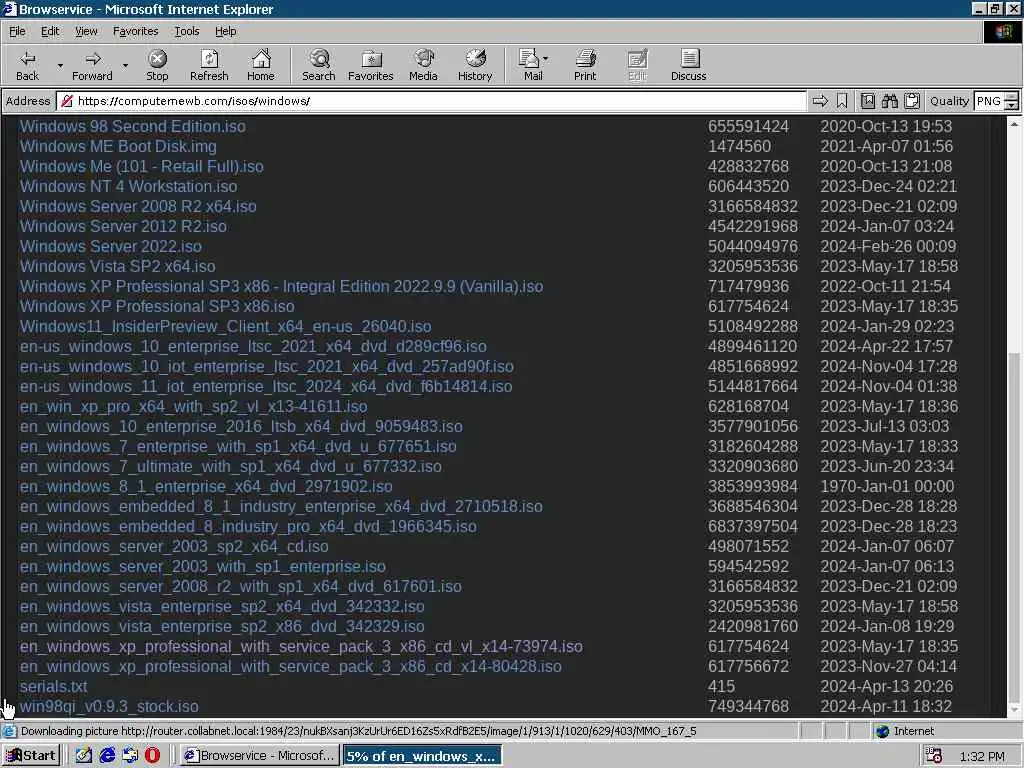
Task: Open Windows Server 2022.iso link
Action: (x=110, y=247)
